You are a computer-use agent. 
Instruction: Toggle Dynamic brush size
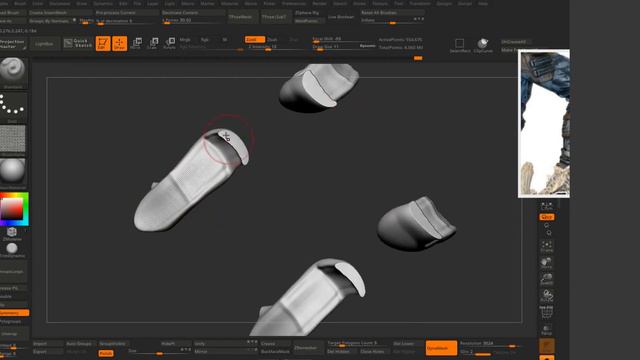[x=367, y=46]
